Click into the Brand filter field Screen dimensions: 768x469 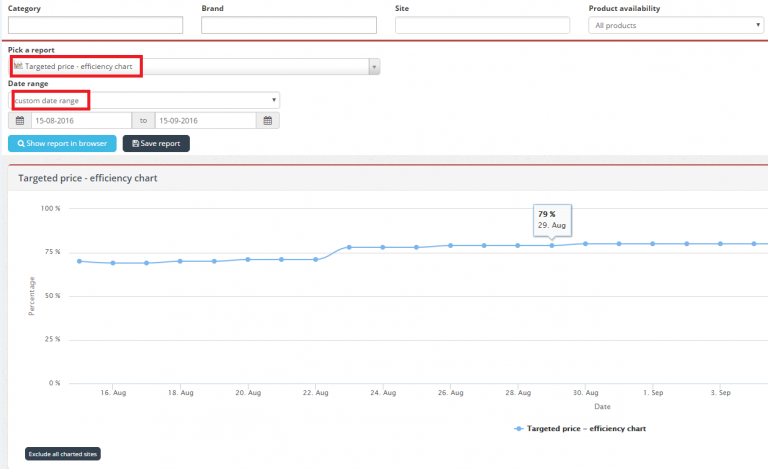click(x=288, y=25)
